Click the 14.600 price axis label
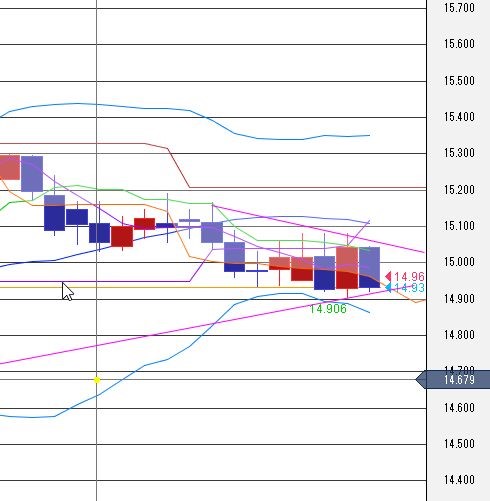490x501 pixels. (x=459, y=407)
